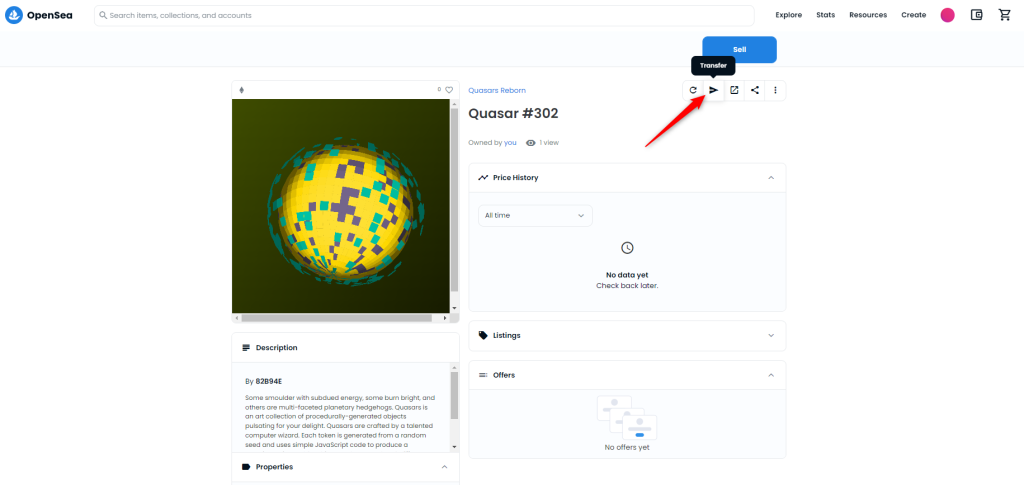The width and height of the screenshot is (1024, 485).
Task: Refresh metadata using the reload icon
Action: pyautogui.click(x=692, y=90)
